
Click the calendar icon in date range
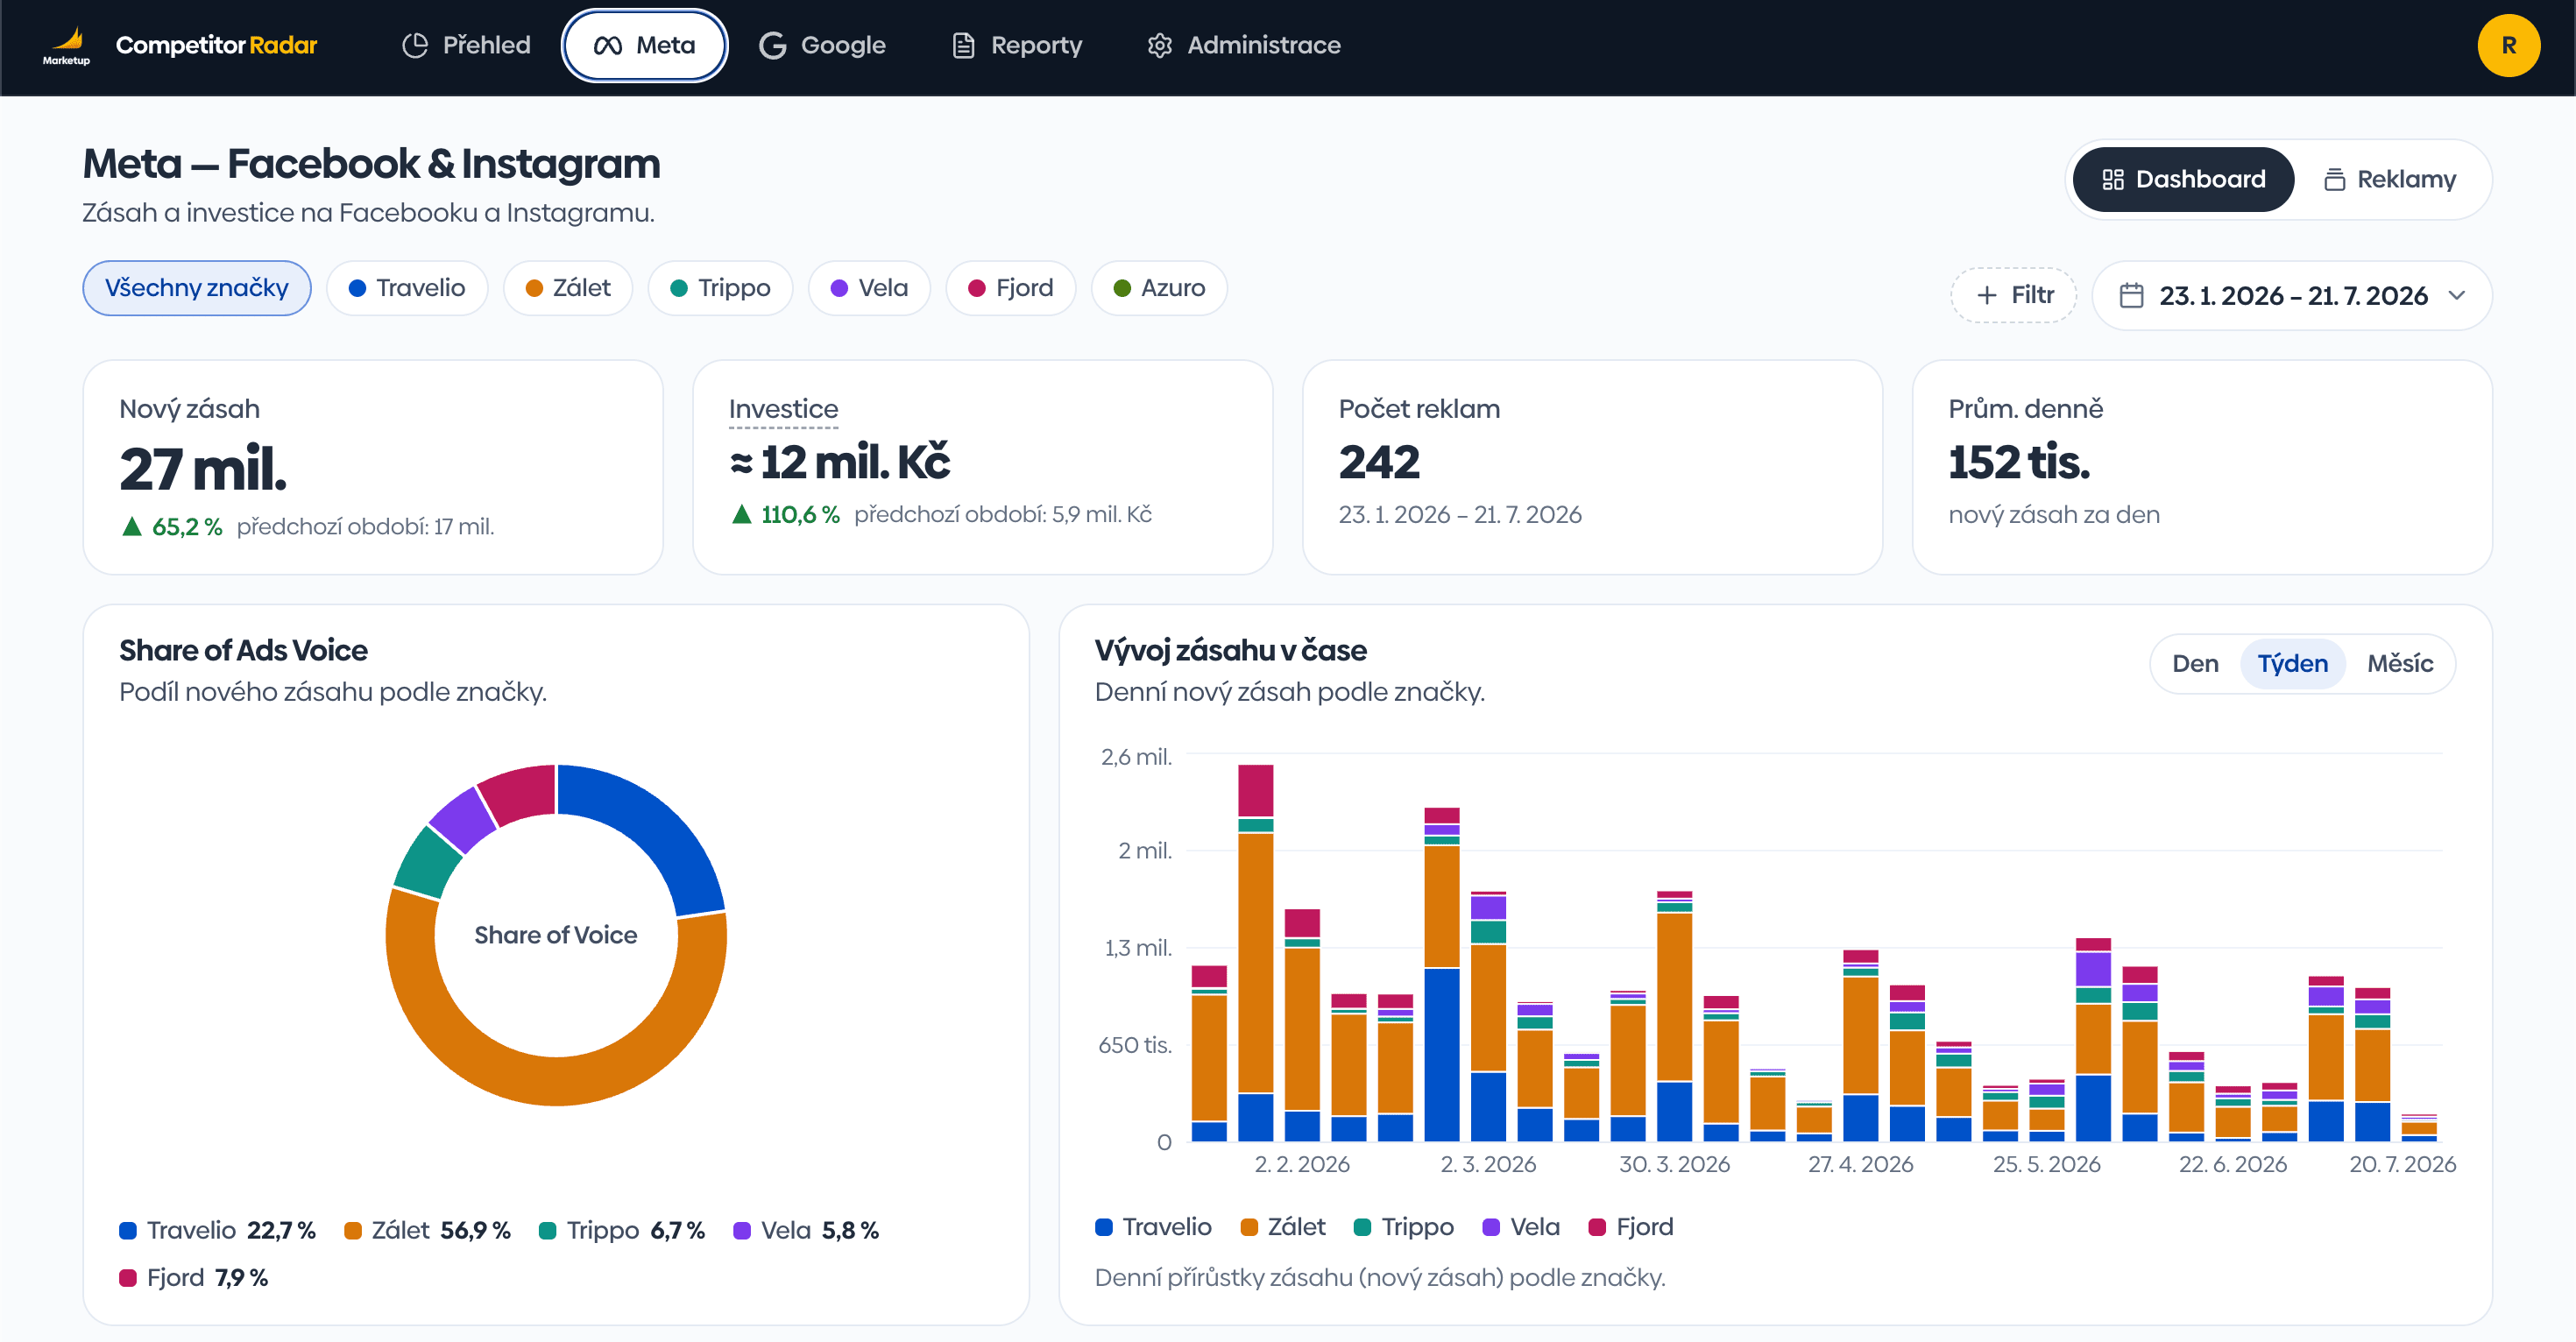point(2131,295)
